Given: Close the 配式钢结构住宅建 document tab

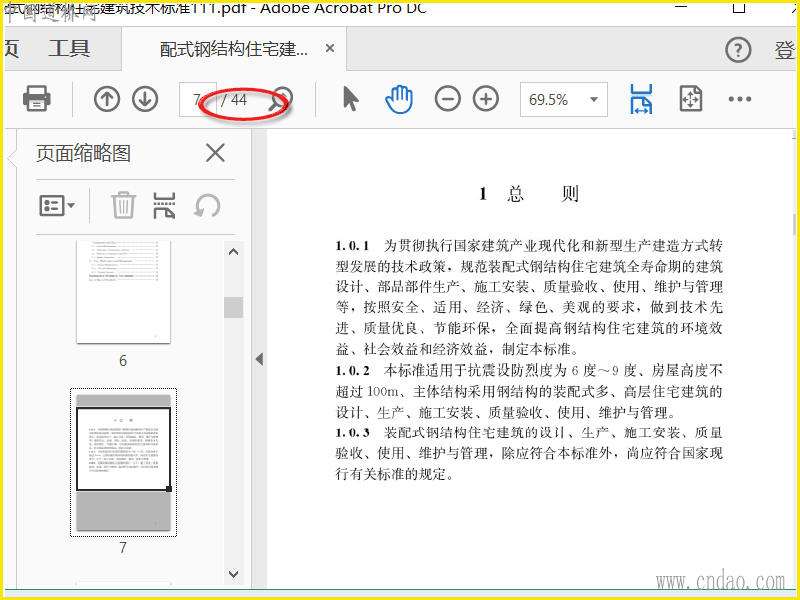Looking at the screenshot, I should 330,48.
